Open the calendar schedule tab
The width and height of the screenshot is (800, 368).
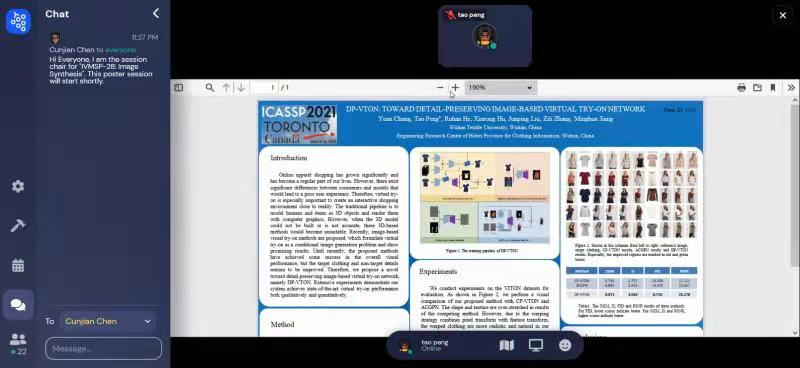click(18, 265)
